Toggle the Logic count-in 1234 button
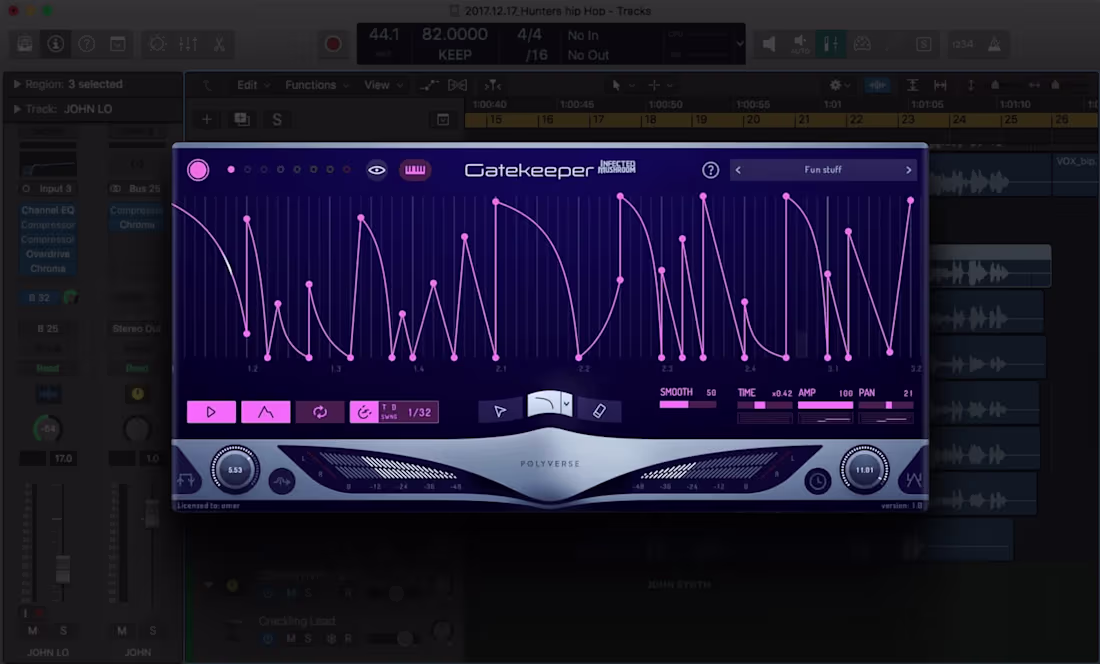Image resolution: width=1100 pixels, height=664 pixels. tap(962, 44)
